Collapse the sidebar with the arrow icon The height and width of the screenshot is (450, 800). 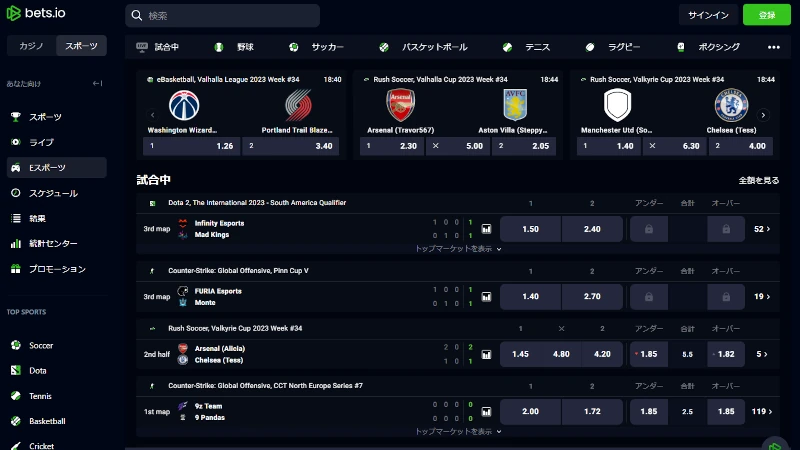point(97,83)
